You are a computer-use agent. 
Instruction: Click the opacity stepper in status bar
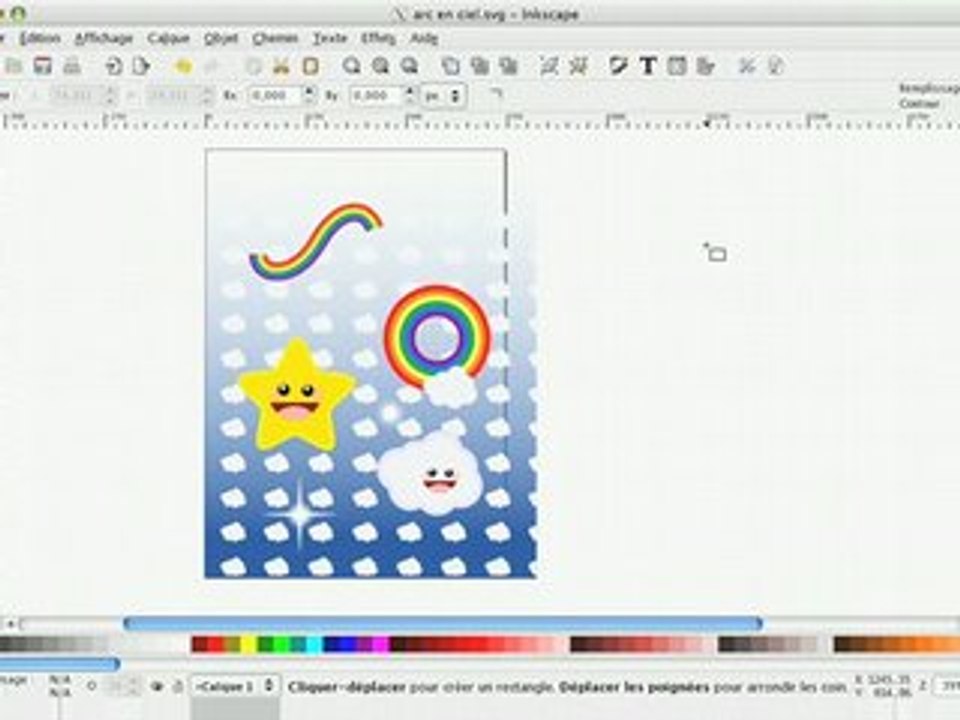tap(132, 687)
